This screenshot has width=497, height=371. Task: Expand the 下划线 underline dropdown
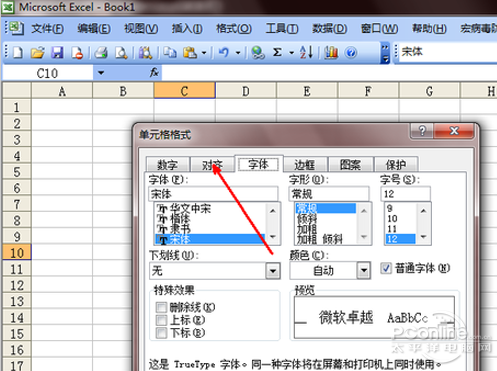(x=273, y=271)
